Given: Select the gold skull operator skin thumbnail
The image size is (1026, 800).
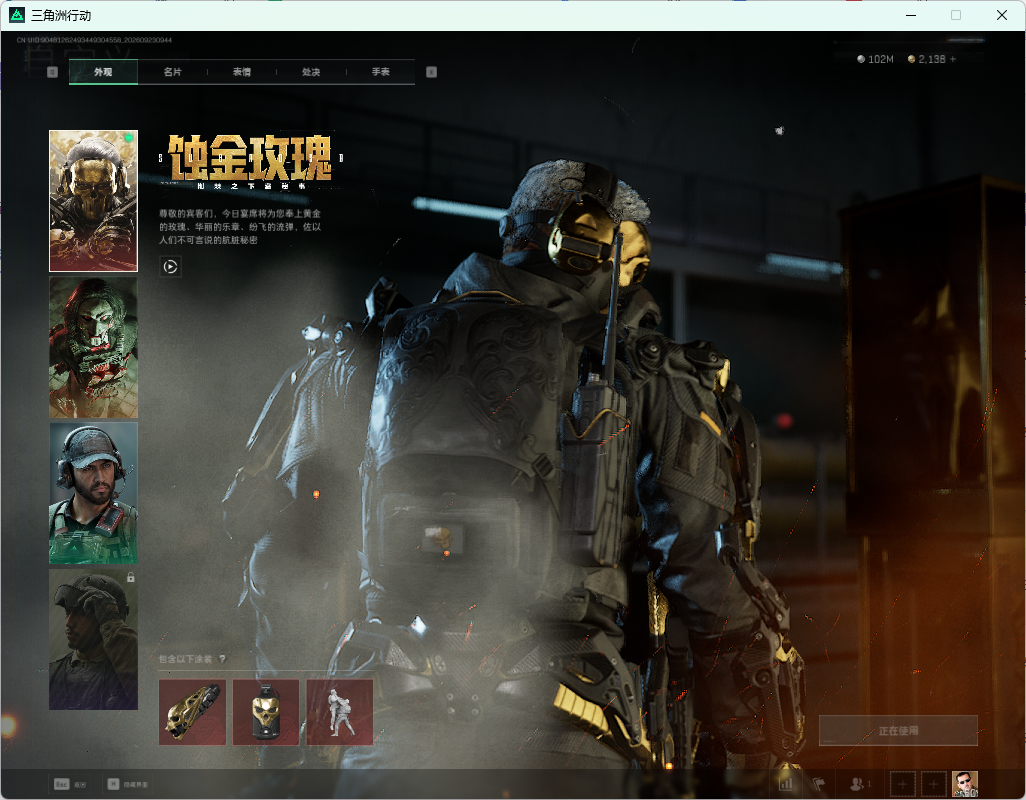Looking at the screenshot, I should pyautogui.click(x=94, y=201).
